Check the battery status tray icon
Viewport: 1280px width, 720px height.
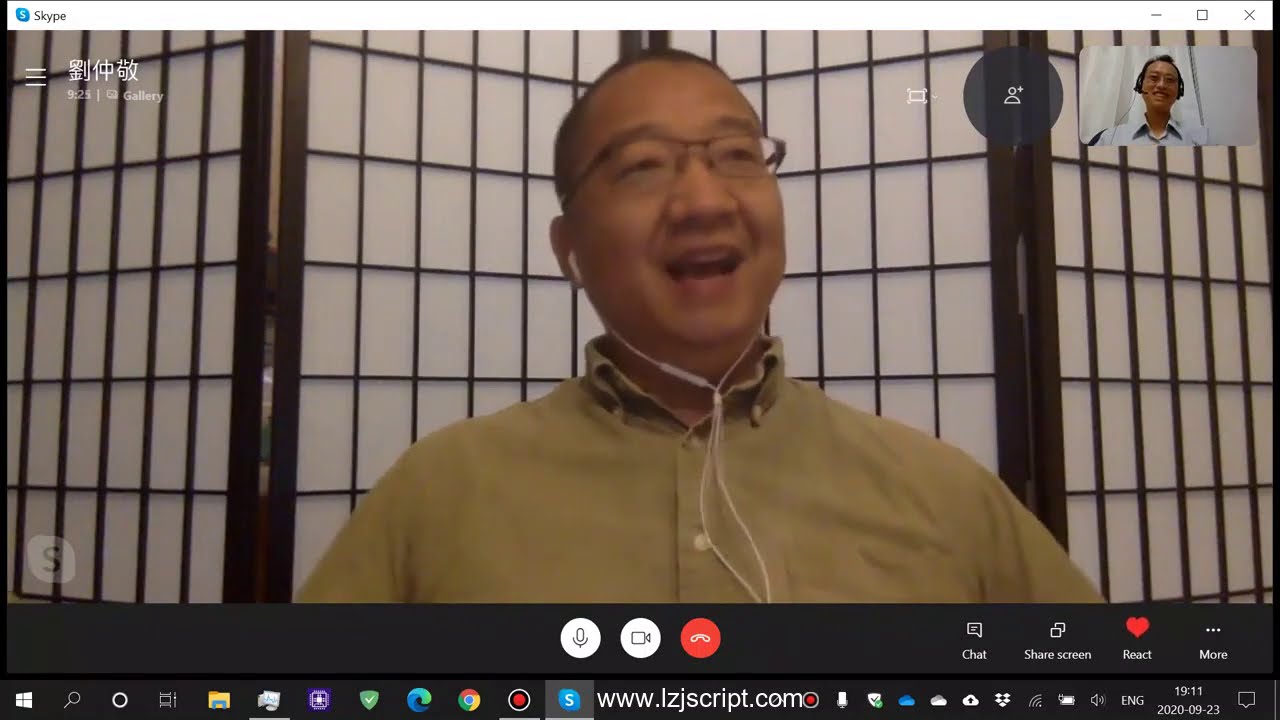[1067, 700]
